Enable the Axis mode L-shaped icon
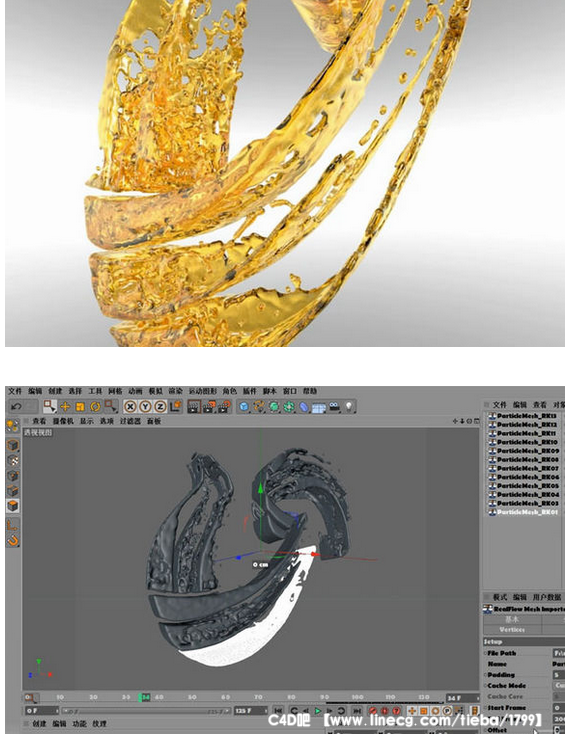 pyautogui.click(x=13, y=525)
